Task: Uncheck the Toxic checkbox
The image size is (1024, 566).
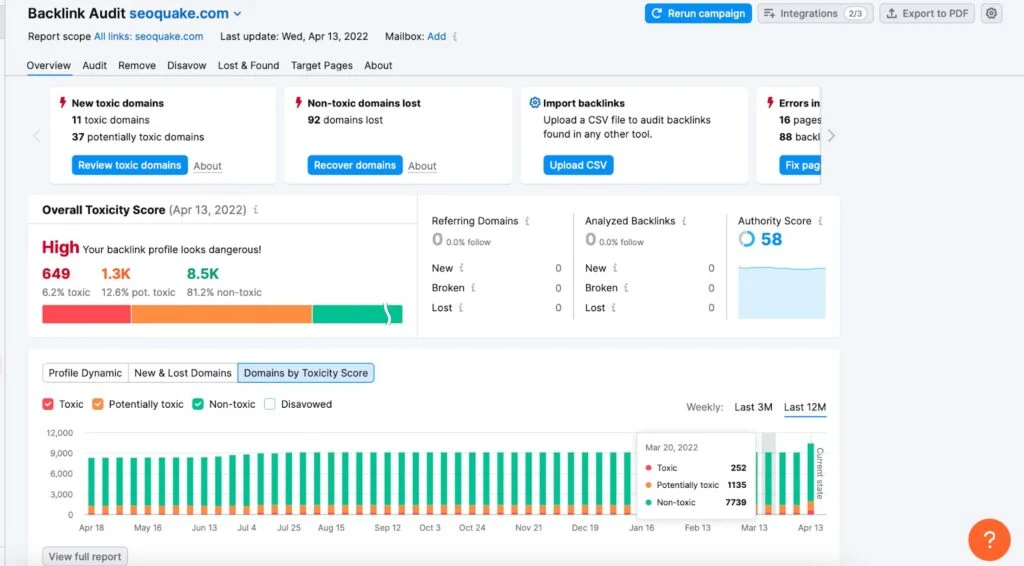Action: [48, 405]
